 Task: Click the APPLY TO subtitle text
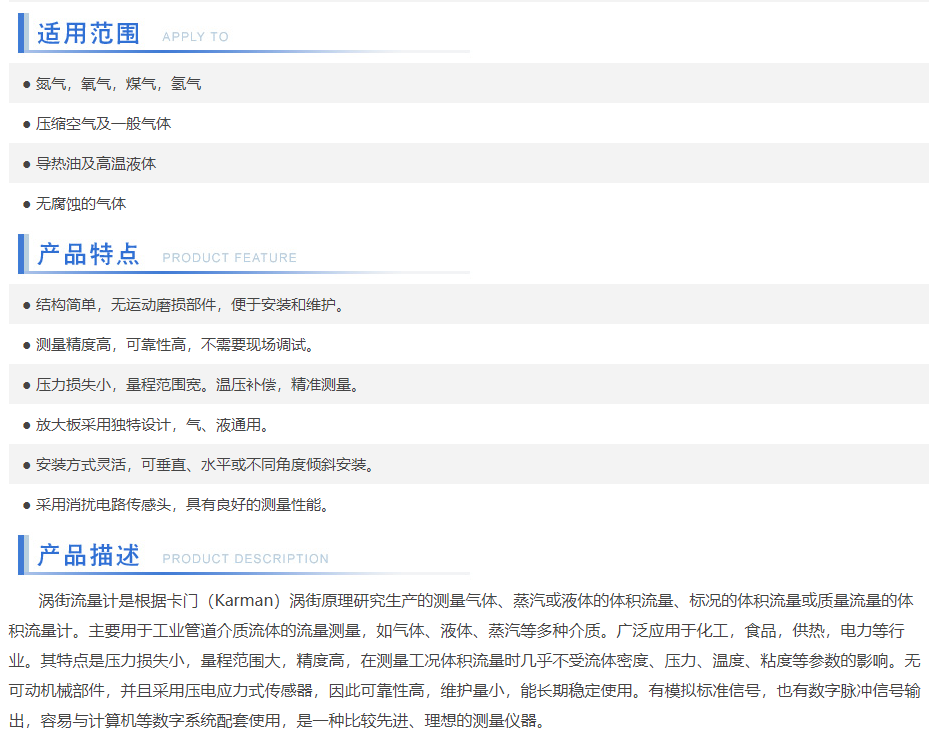point(195,37)
